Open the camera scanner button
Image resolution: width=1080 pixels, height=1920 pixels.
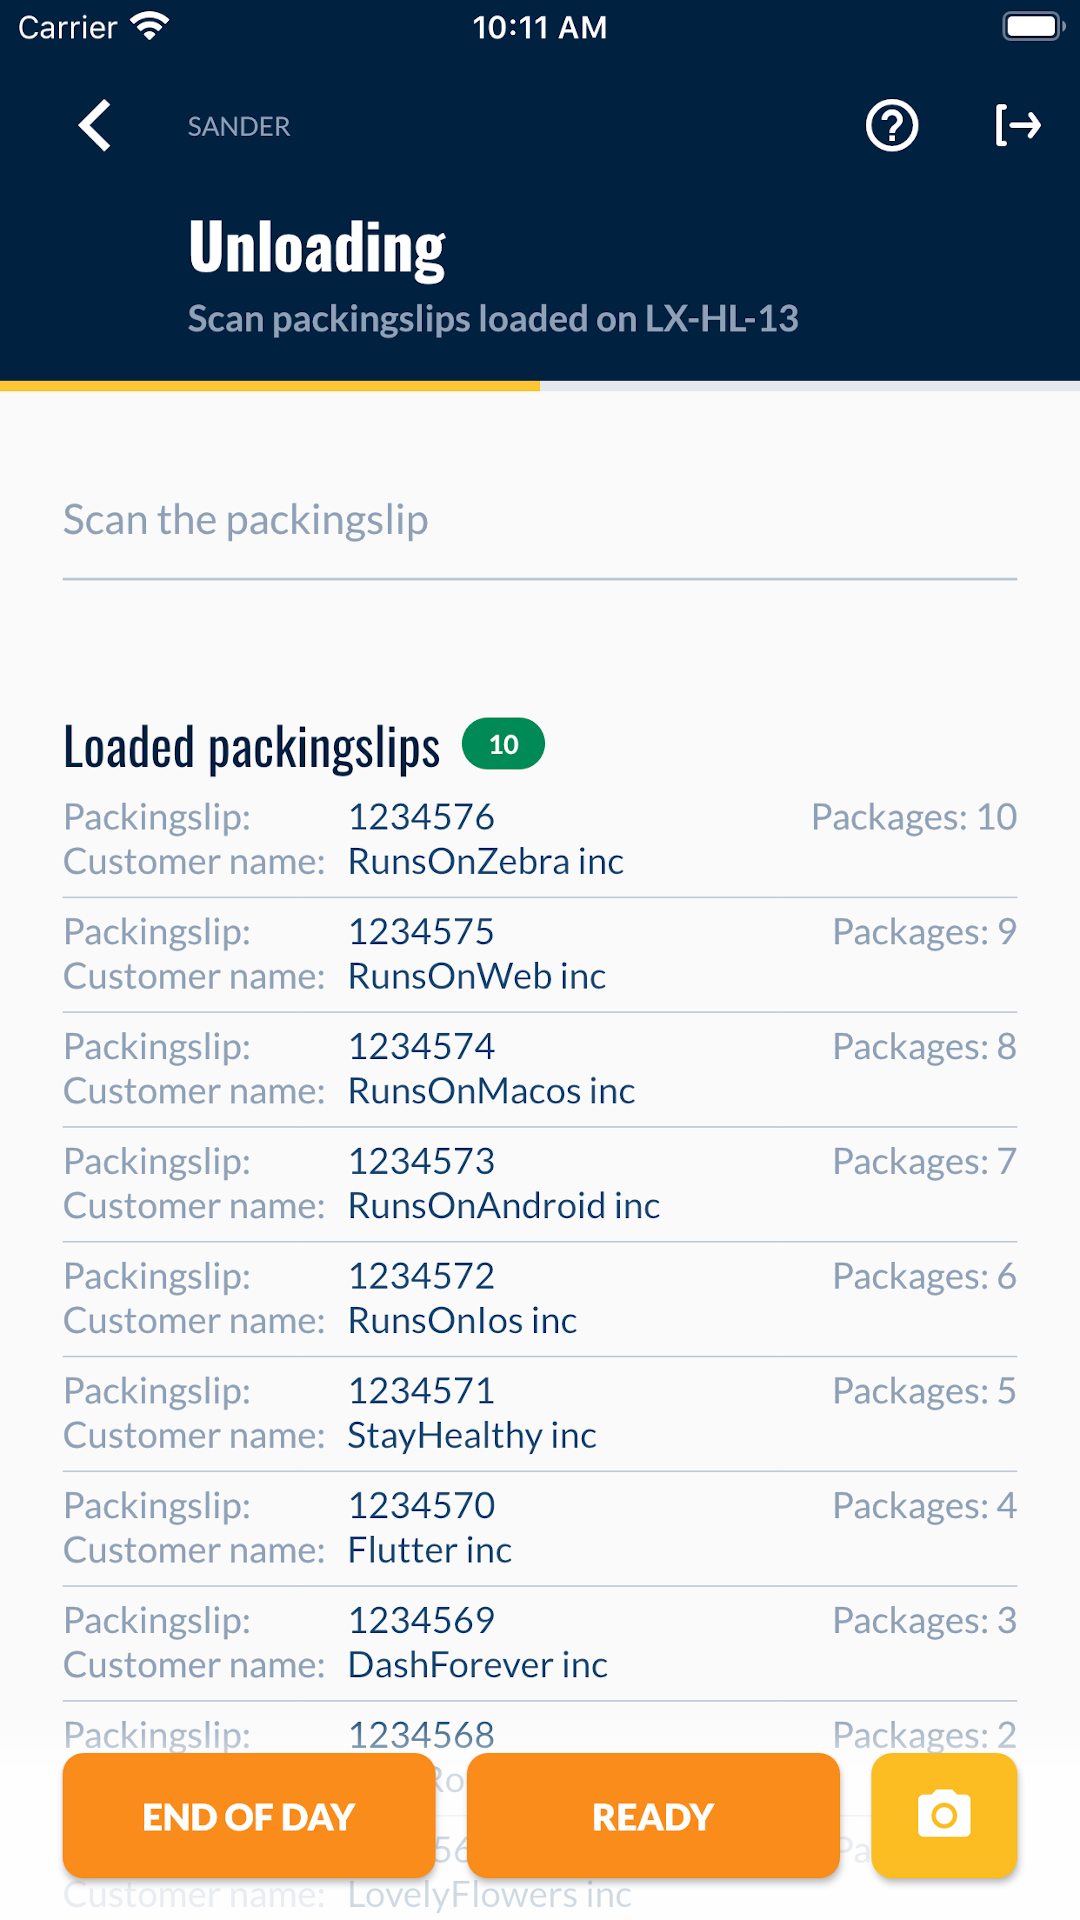point(944,1815)
